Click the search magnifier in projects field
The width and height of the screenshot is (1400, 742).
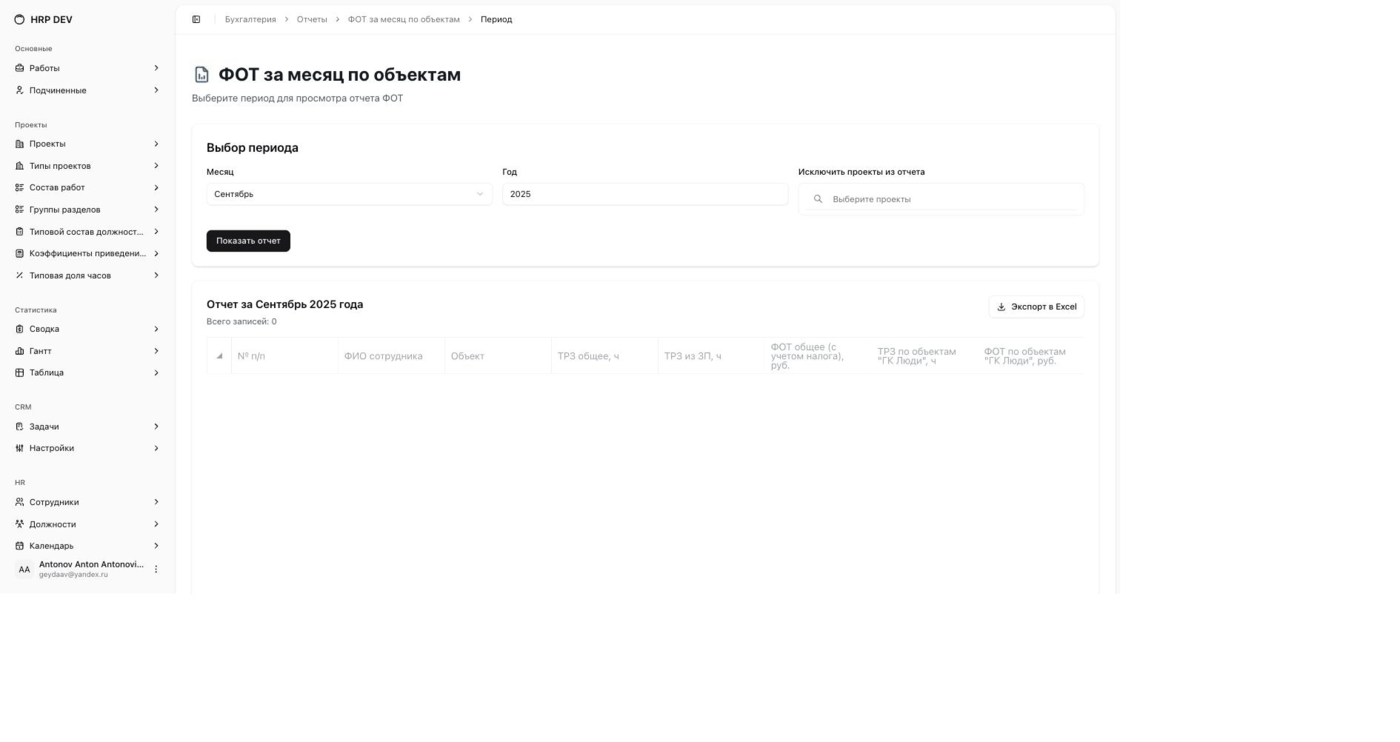[818, 199]
